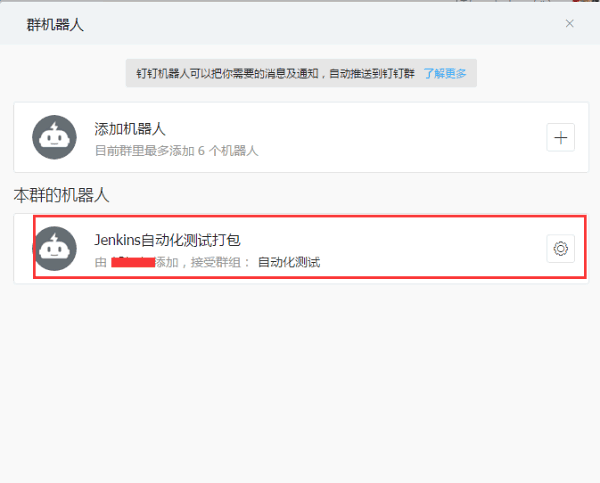Click the 本群的机器人 section heading
This screenshot has width=600, height=483.
click(61, 195)
